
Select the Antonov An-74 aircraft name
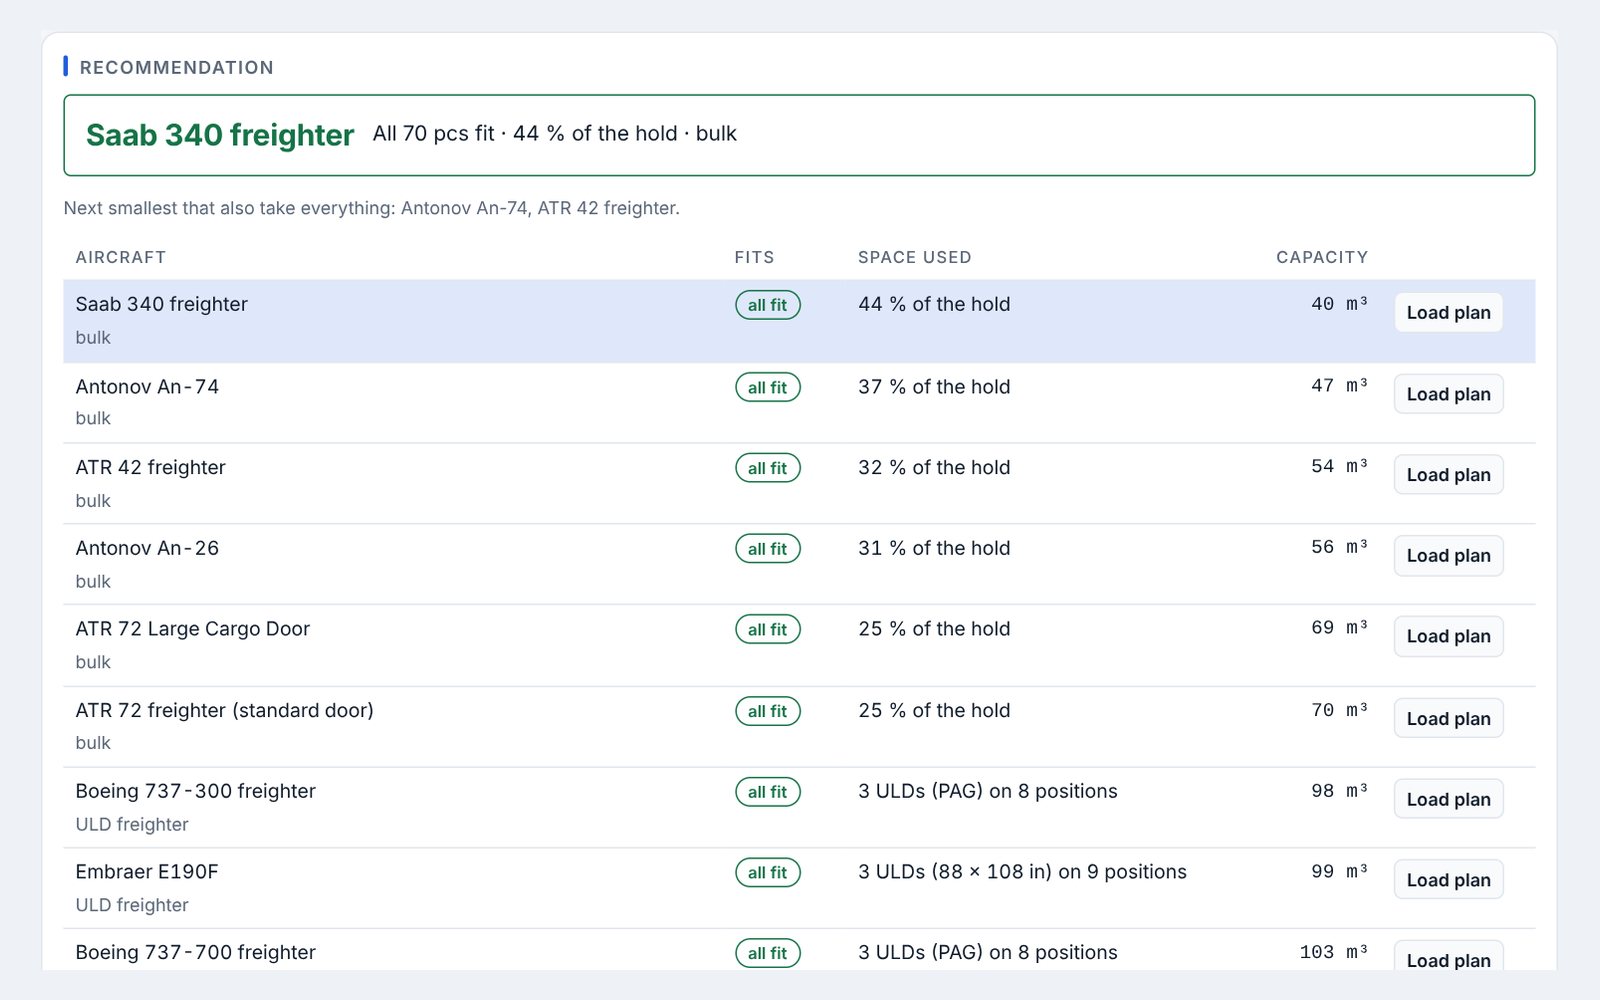[x=147, y=387]
